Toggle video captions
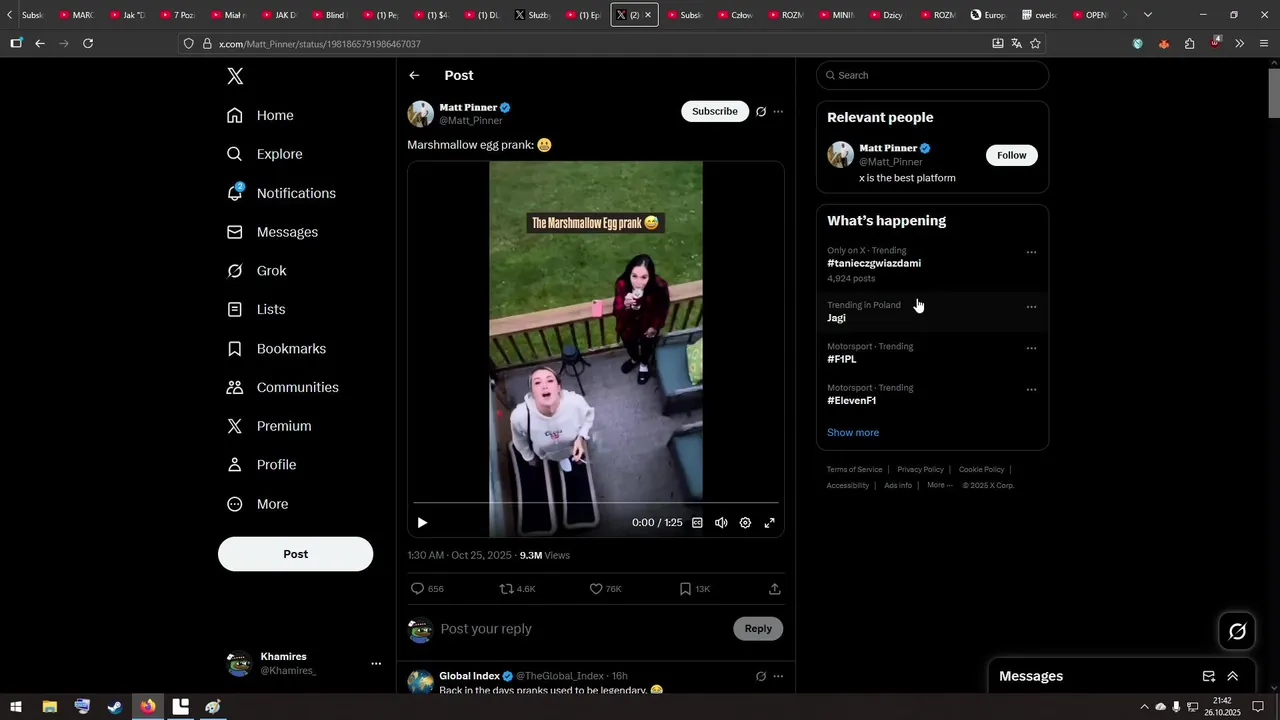Screen dimensions: 1280x720 pos(697,523)
